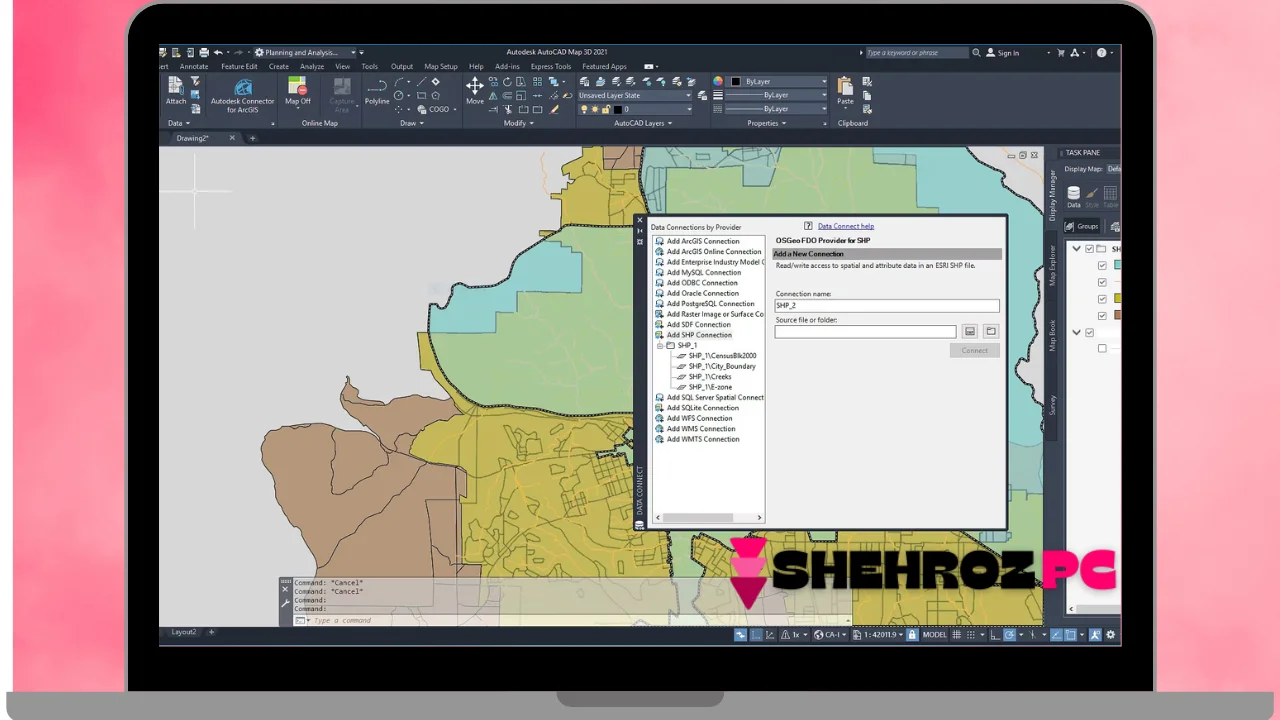Click Sign In
Screen dimensions: 1280x720
point(1008,52)
